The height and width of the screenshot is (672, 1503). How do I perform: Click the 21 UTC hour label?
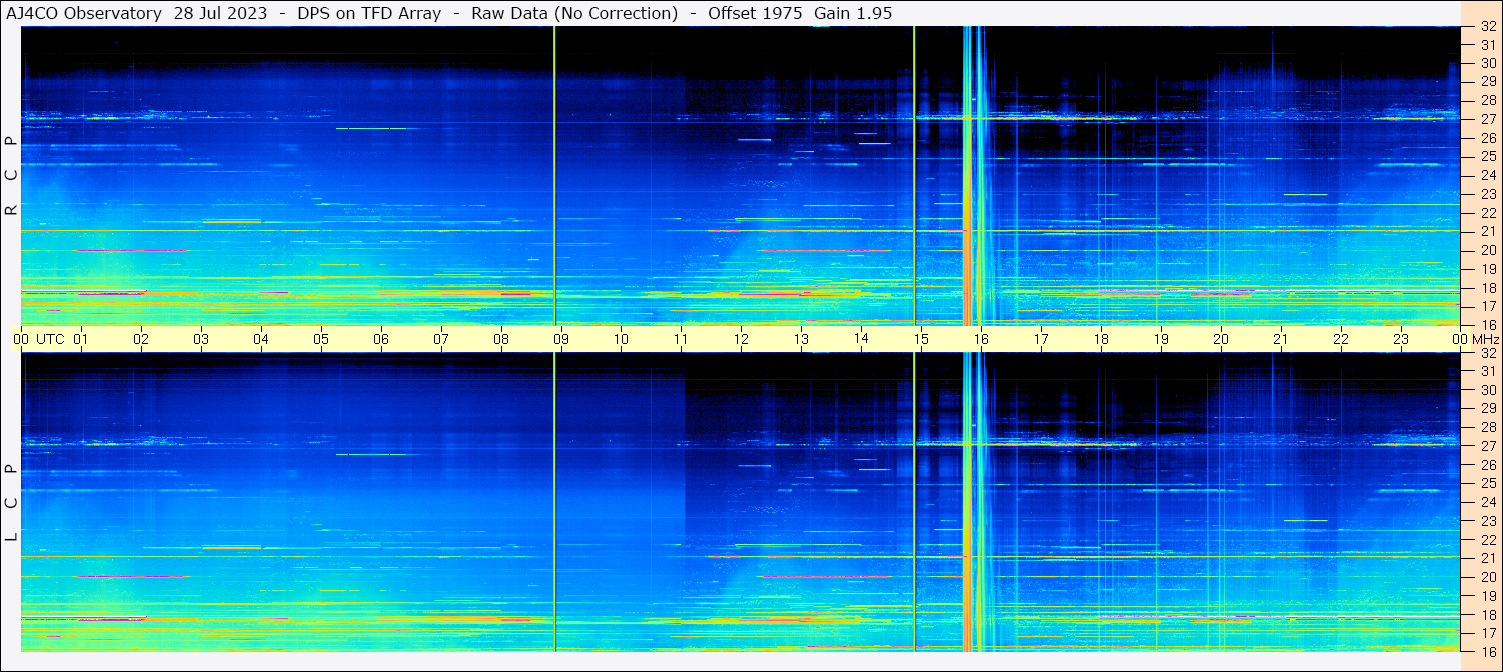point(1281,339)
